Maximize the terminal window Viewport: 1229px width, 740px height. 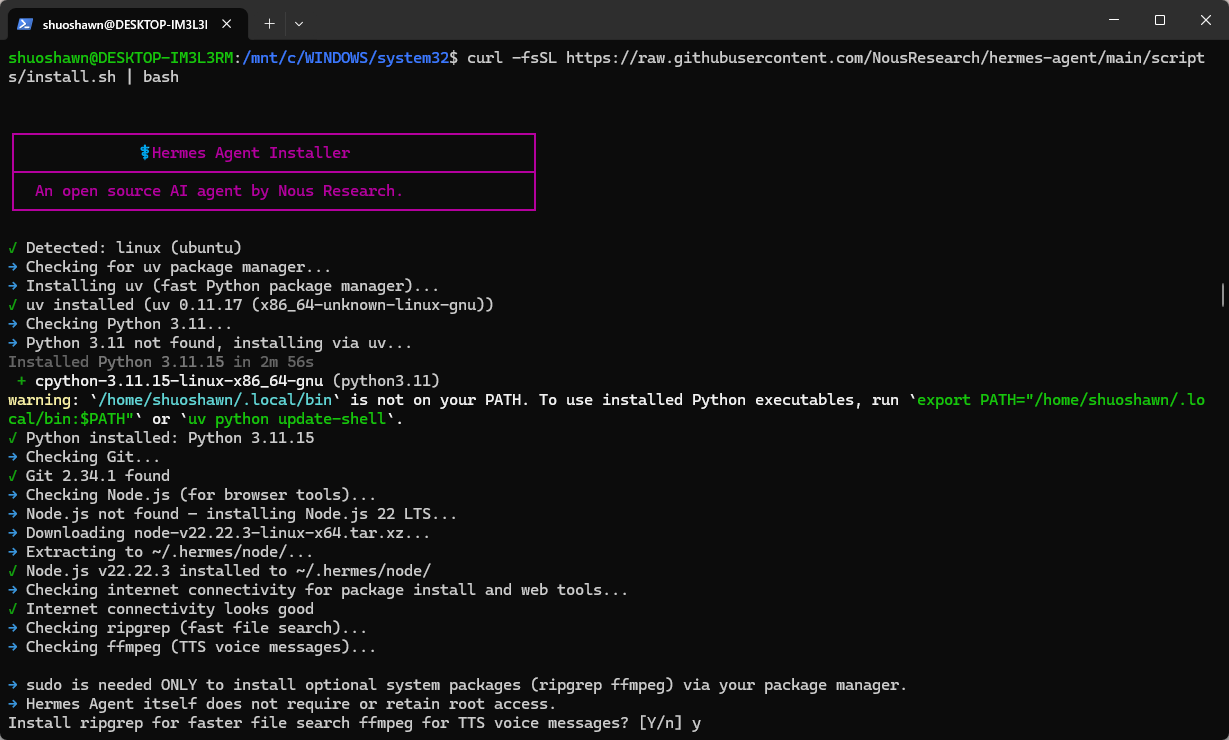coord(1160,20)
